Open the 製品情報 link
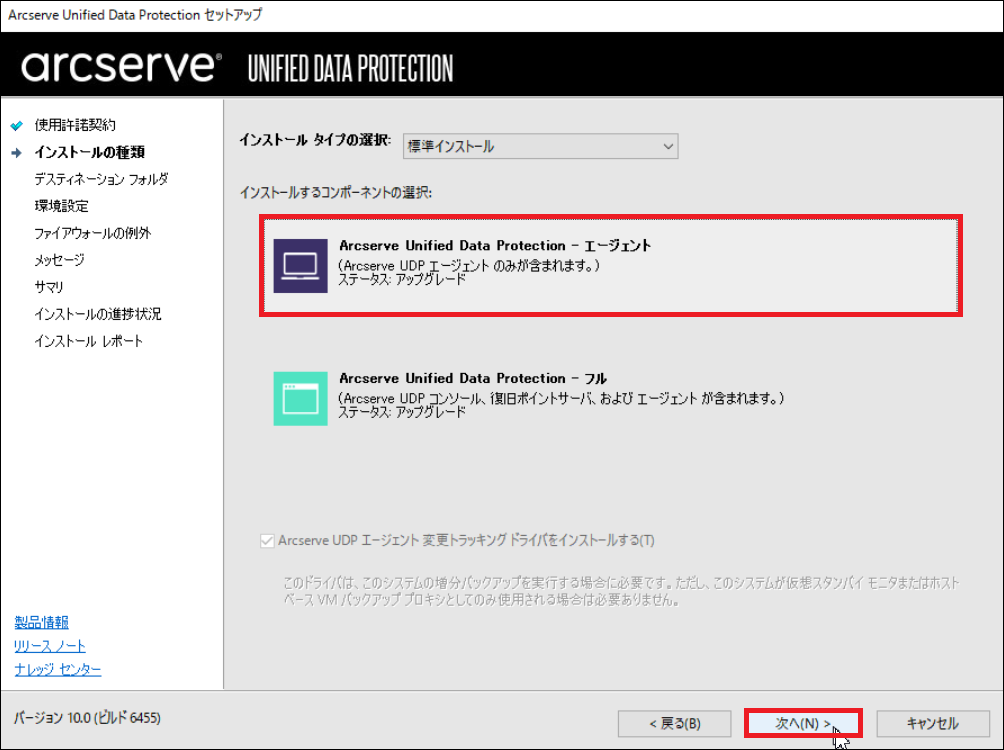 coord(42,622)
